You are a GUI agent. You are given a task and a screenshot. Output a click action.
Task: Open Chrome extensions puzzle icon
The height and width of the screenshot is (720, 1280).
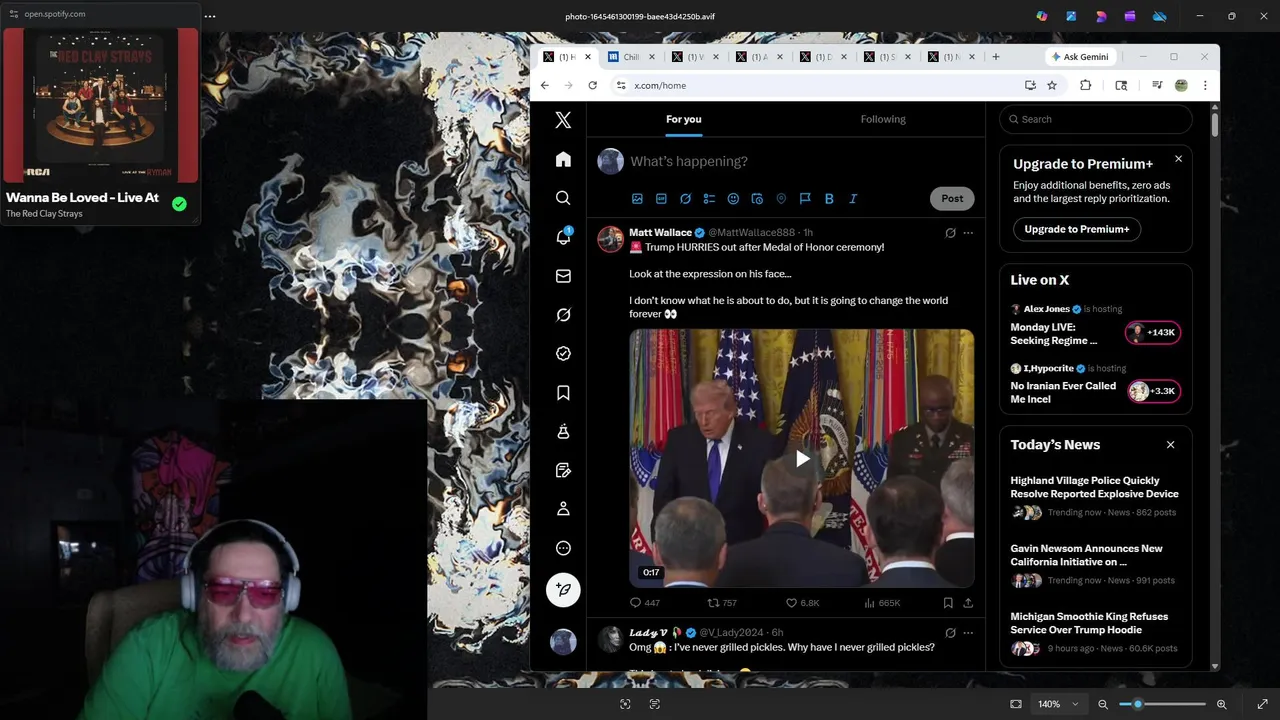1085,86
